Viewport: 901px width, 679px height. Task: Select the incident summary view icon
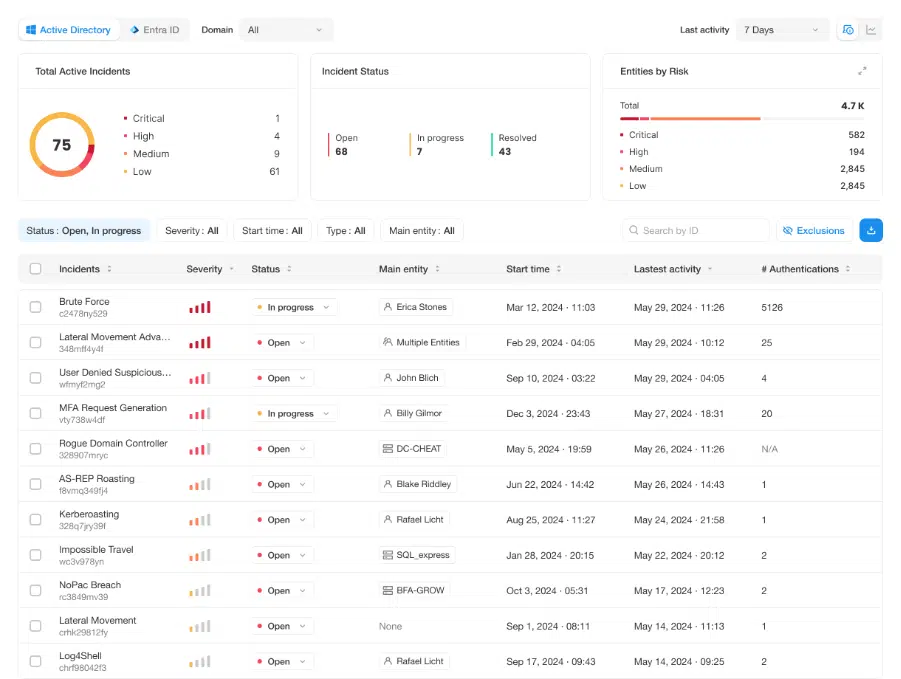(848, 30)
